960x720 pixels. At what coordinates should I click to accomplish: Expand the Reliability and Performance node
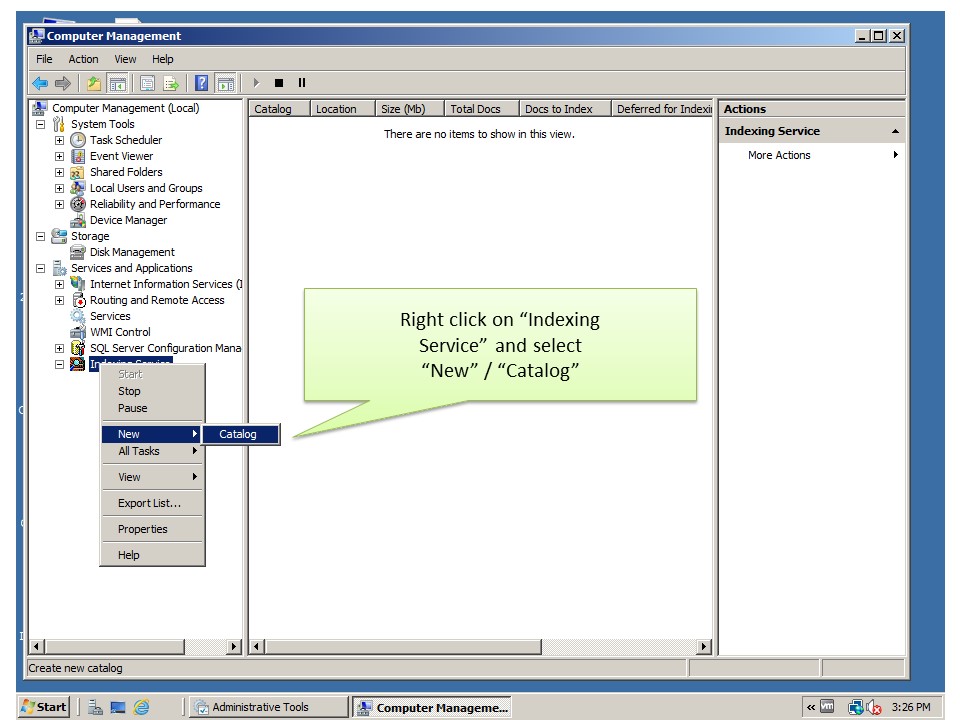click(x=59, y=204)
